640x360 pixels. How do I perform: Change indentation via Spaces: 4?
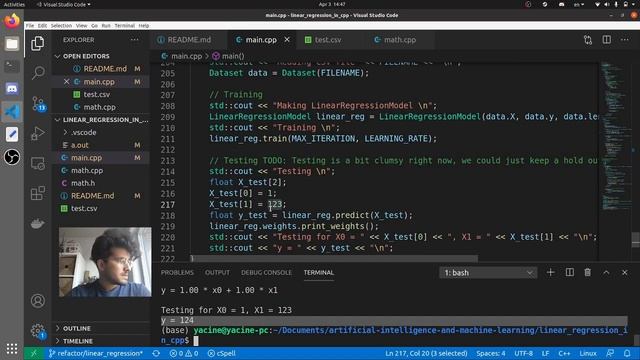point(491,353)
